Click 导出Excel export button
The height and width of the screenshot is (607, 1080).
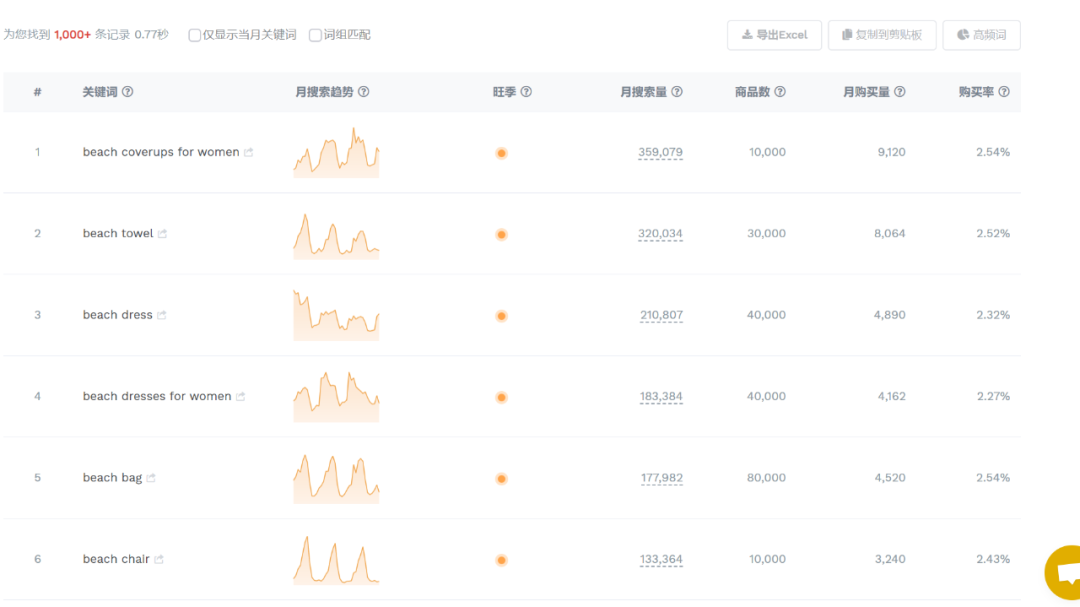(774, 35)
